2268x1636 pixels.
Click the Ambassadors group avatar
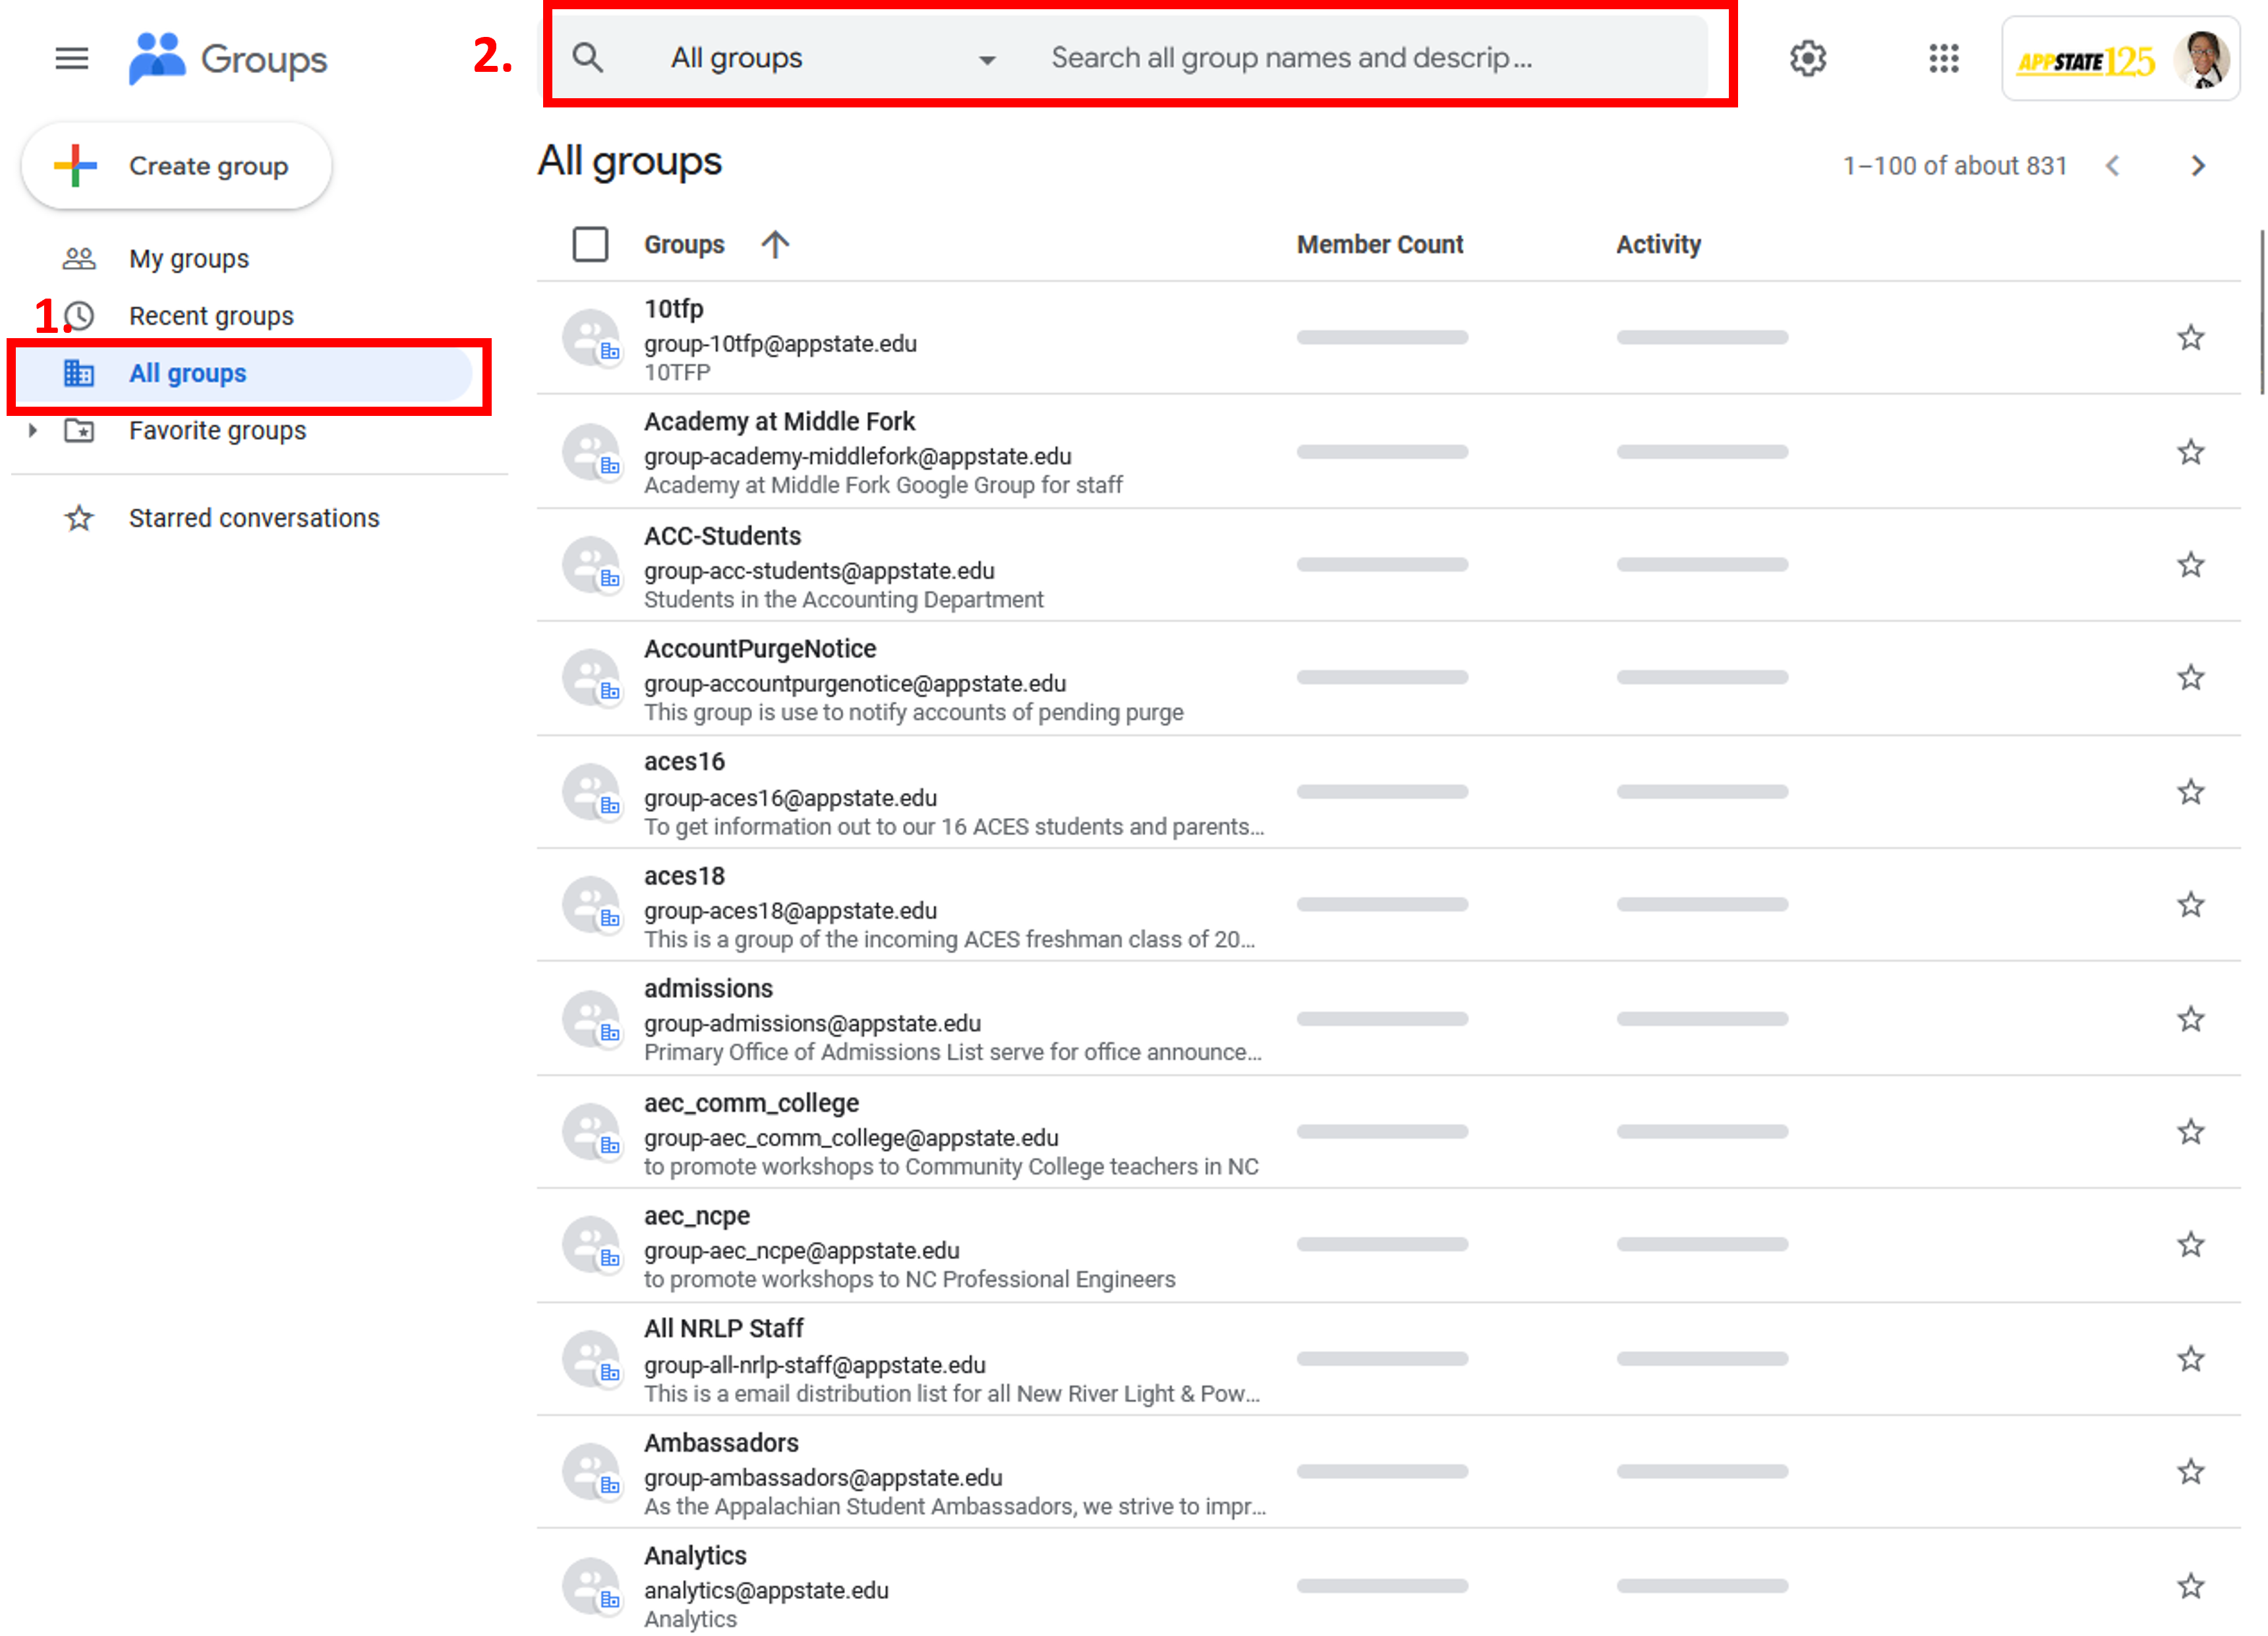pyautogui.click(x=592, y=1472)
